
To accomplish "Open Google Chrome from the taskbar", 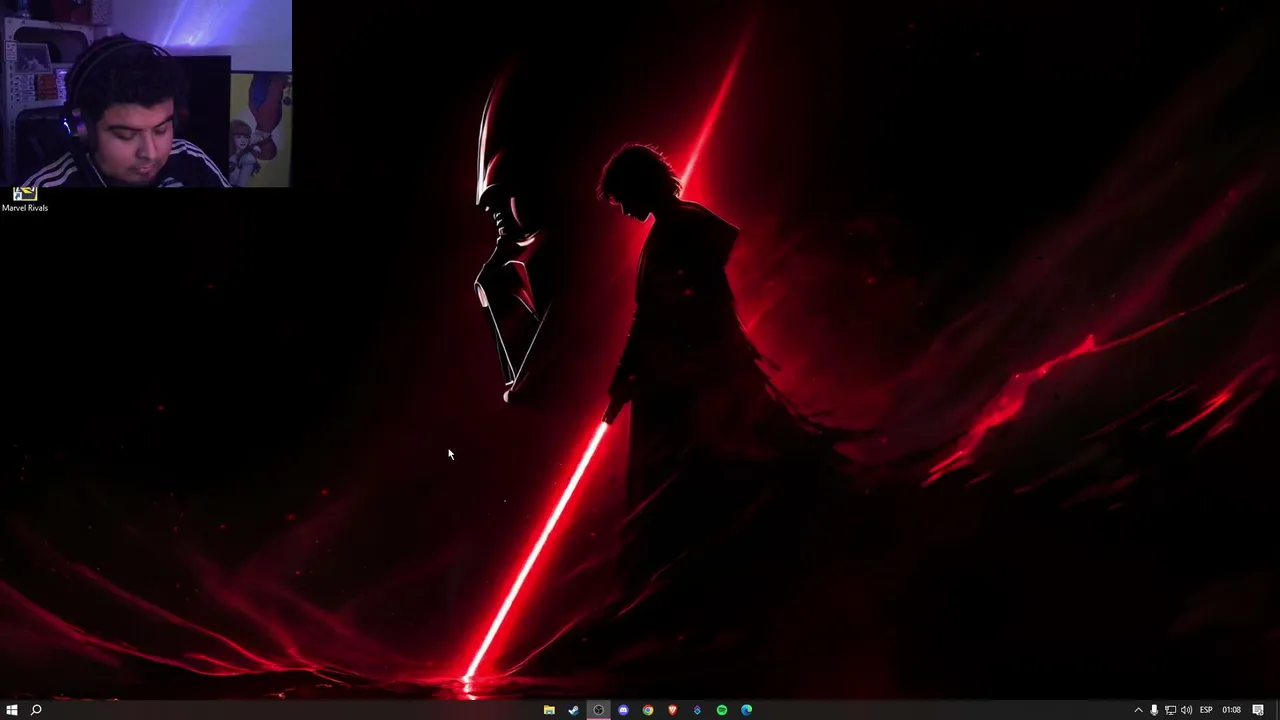I will pyautogui.click(x=648, y=710).
